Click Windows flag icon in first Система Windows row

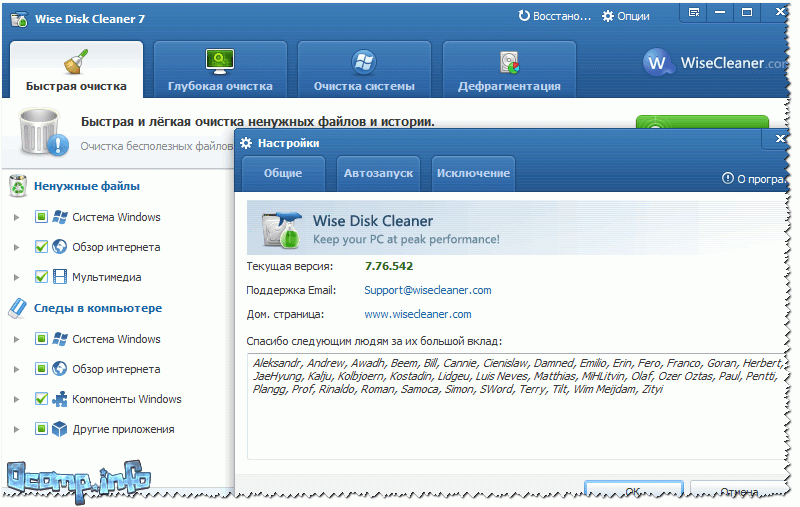pos(60,217)
